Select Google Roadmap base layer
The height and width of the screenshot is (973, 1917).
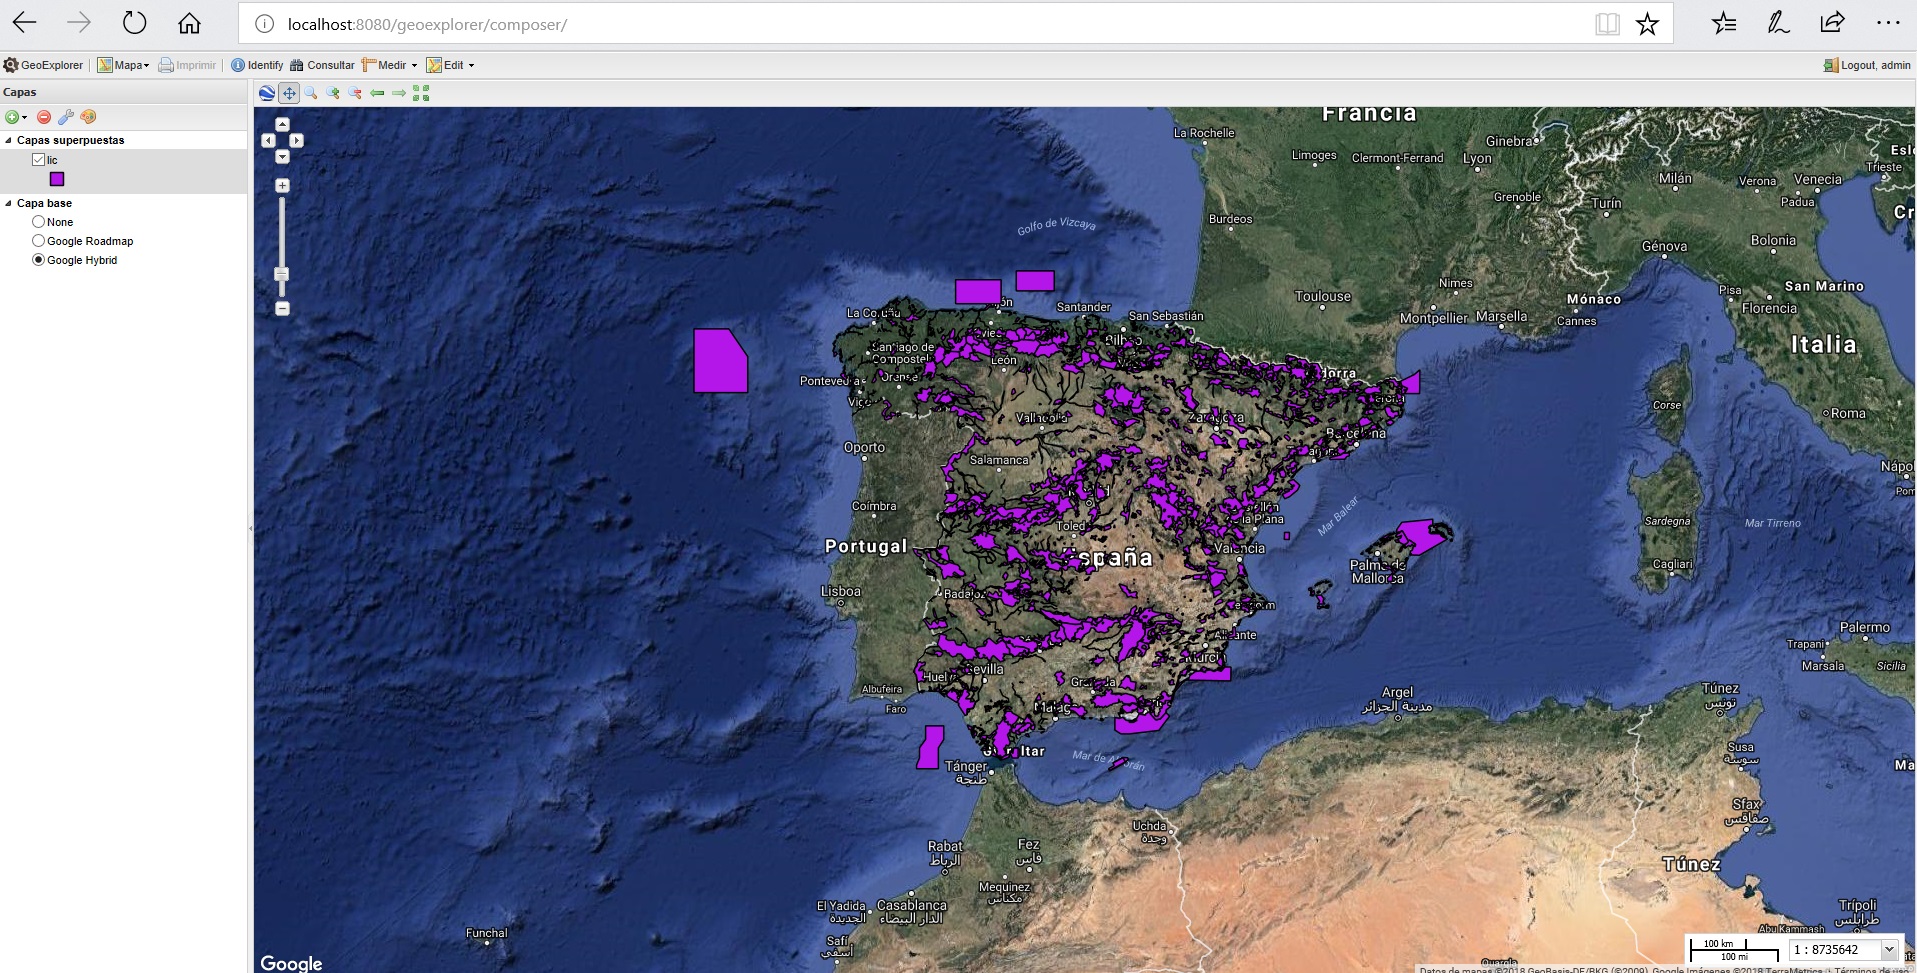pos(38,241)
